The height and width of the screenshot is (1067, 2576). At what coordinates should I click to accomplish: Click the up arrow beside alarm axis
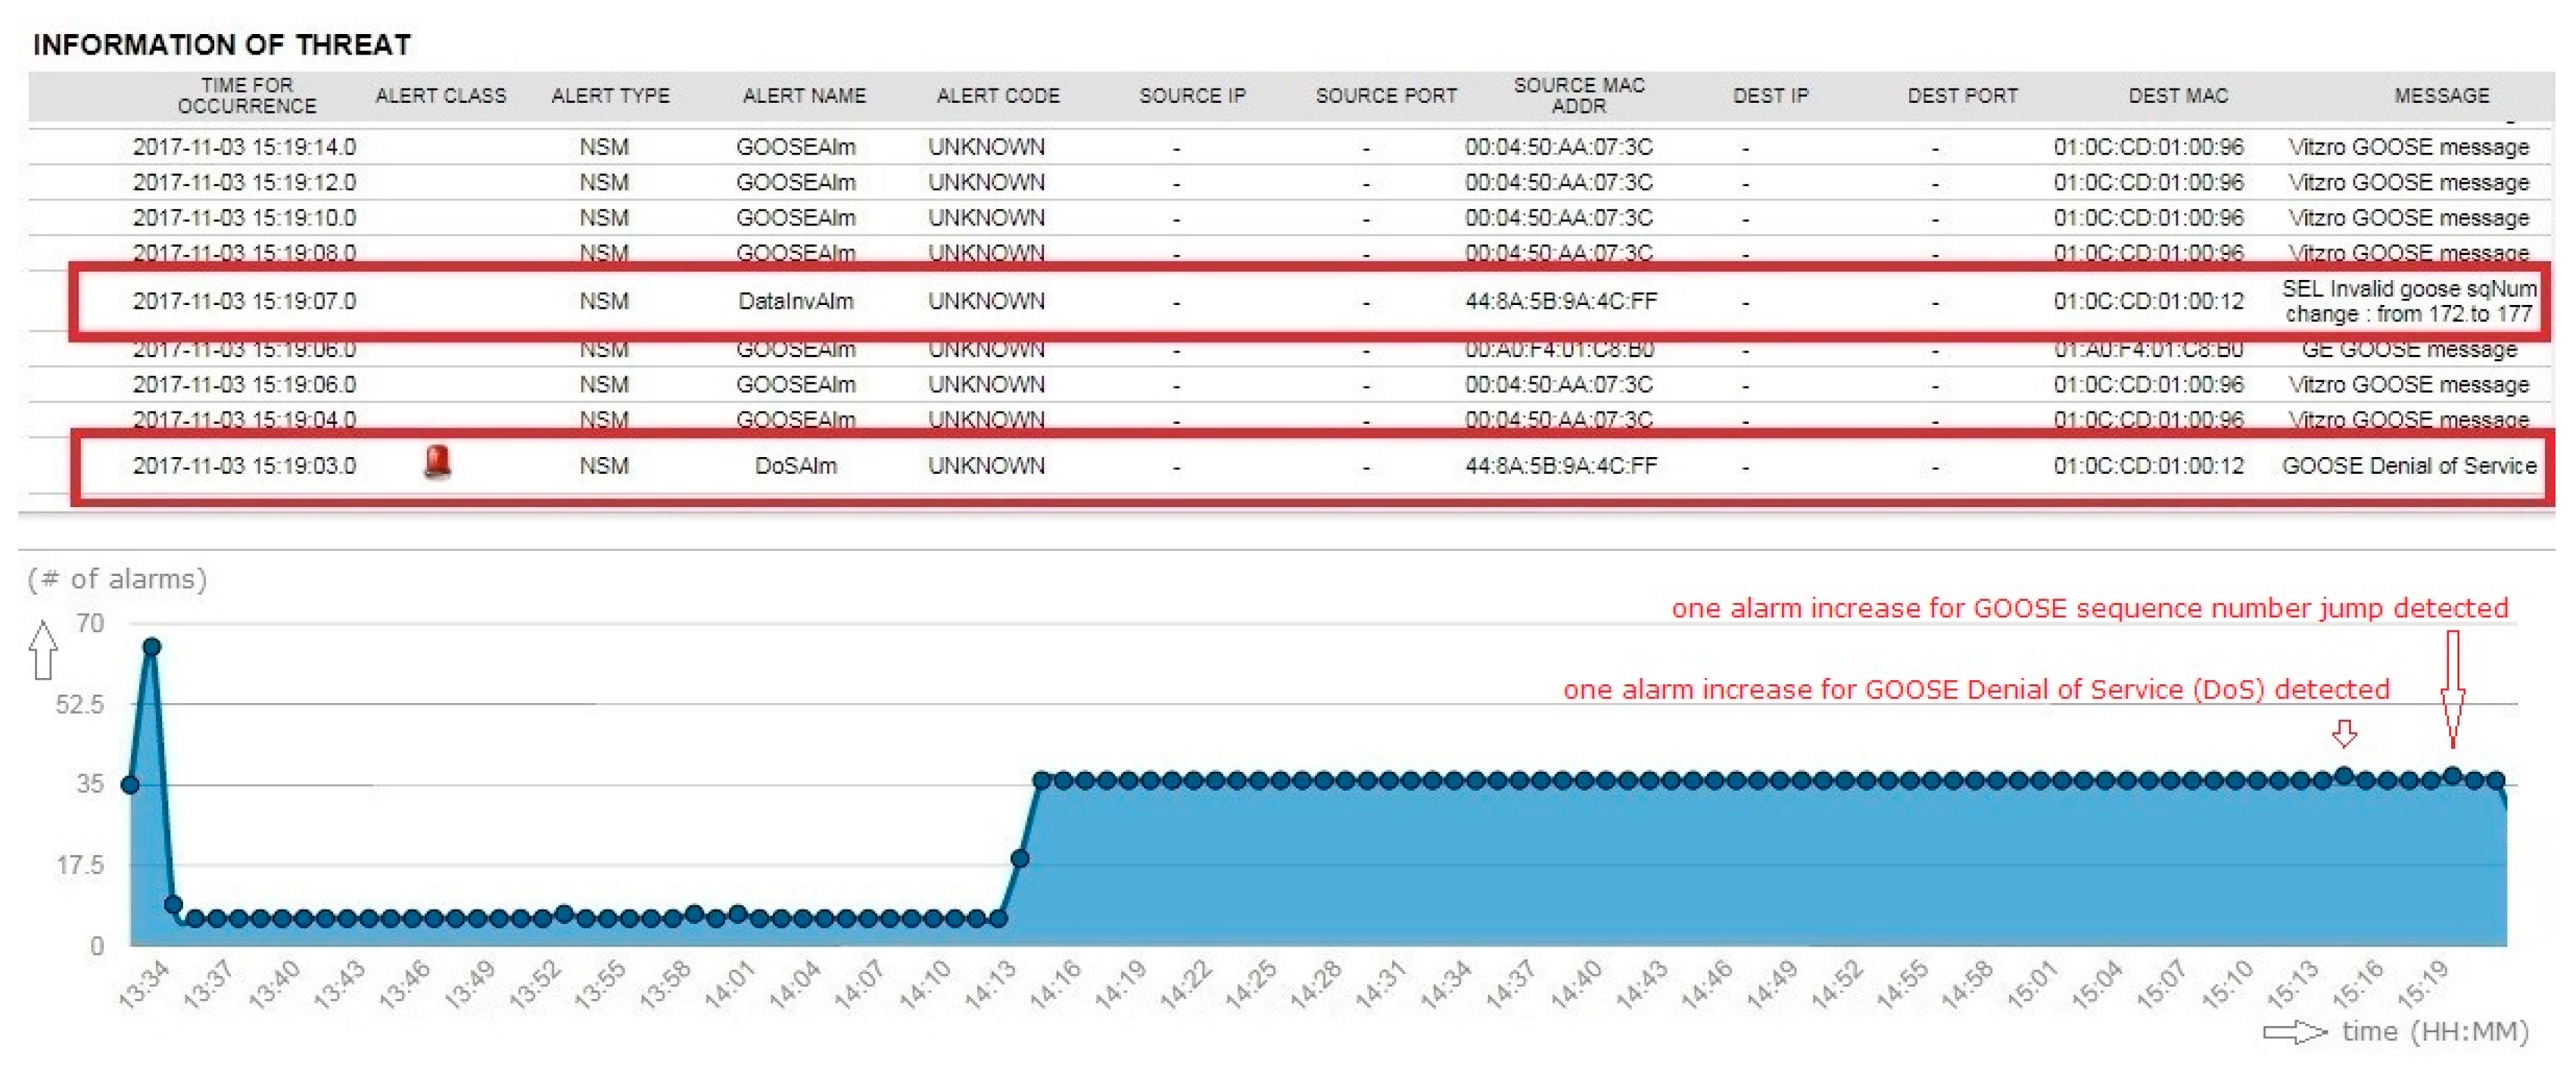coord(43,649)
